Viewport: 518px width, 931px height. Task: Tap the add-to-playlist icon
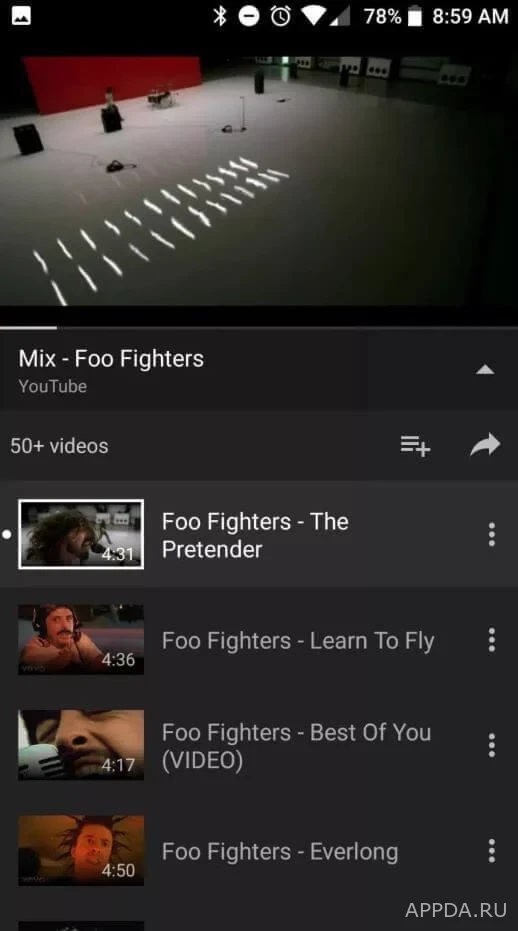[415, 445]
